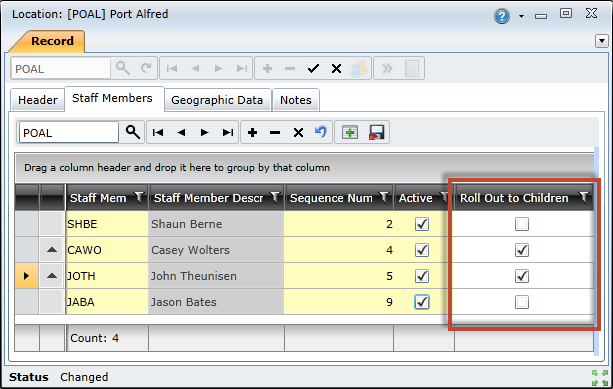Add a new staff row with plus
The width and height of the screenshot is (613, 389).
pyautogui.click(x=253, y=133)
